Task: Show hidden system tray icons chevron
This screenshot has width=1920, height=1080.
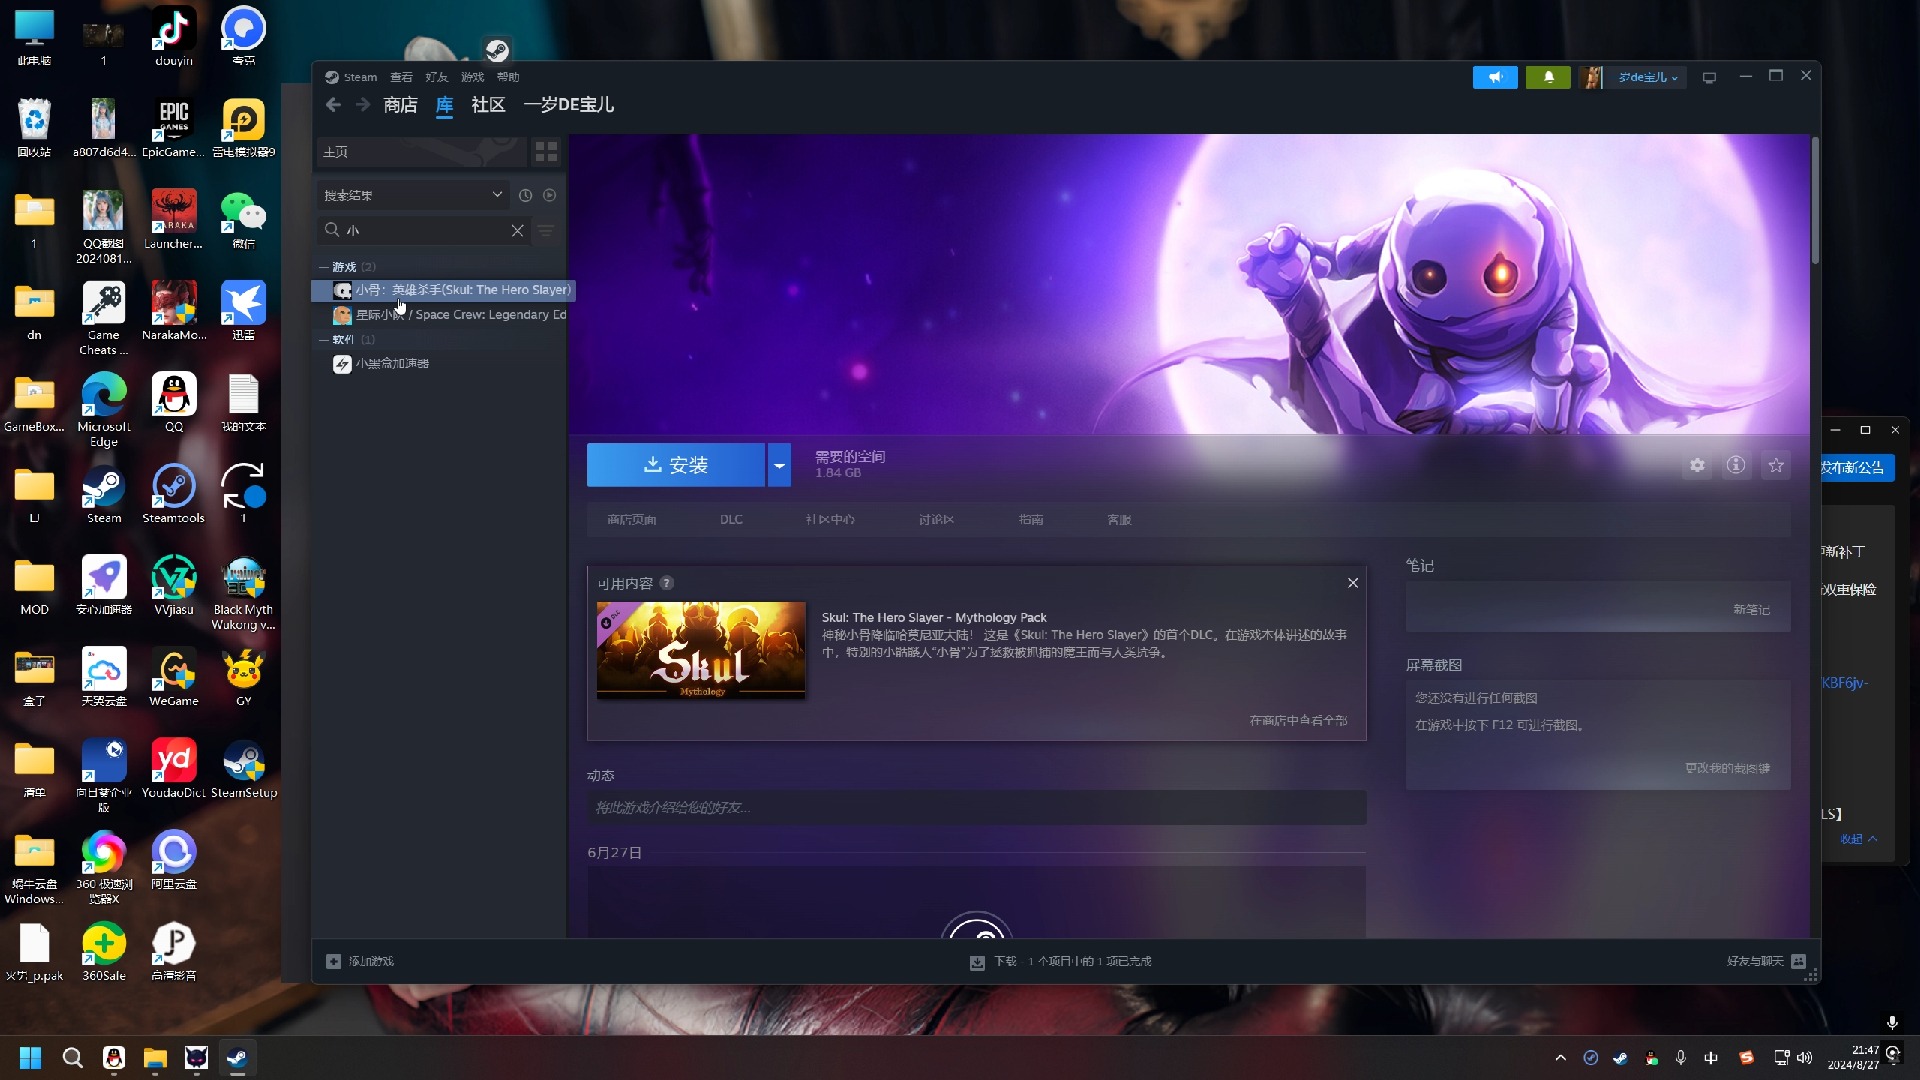Action: coord(1560,1058)
